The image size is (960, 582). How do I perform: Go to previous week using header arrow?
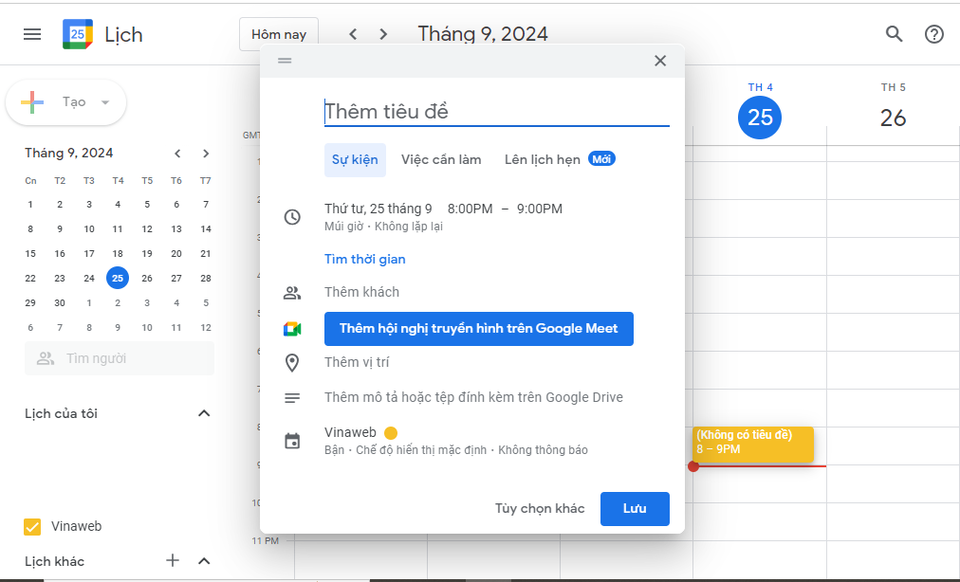click(353, 34)
